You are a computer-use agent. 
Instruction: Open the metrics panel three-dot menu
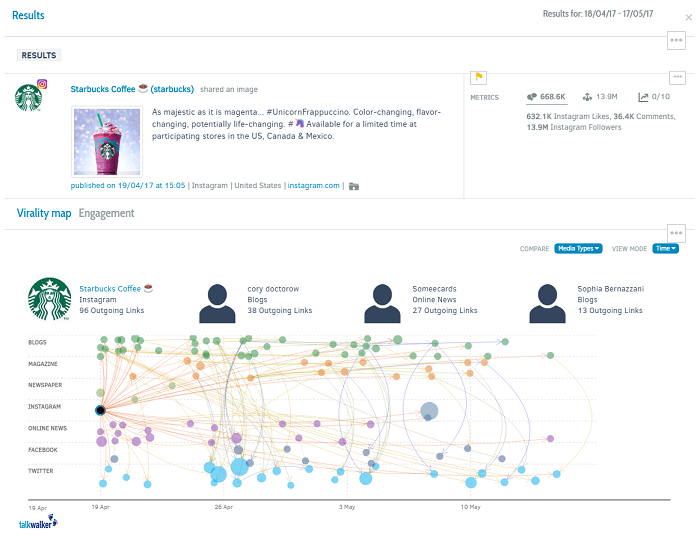pyautogui.click(x=677, y=78)
